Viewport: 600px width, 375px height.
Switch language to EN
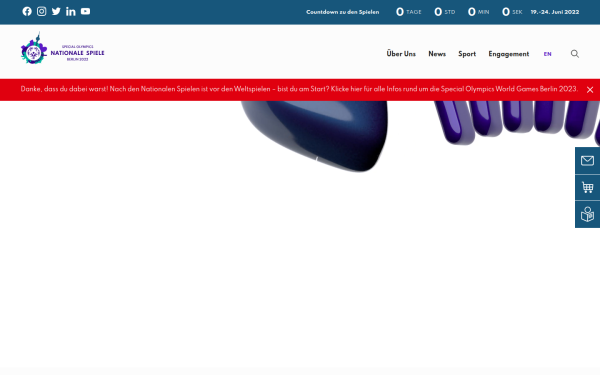548,54
